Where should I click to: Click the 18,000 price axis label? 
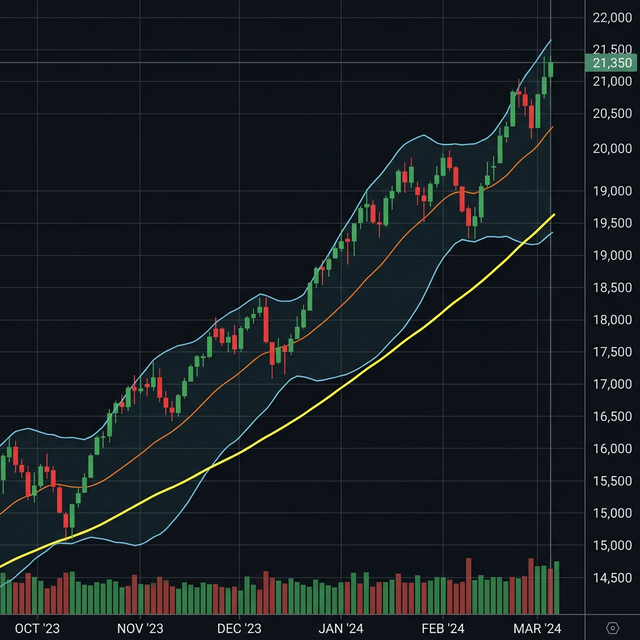click(x=611, y=320)
